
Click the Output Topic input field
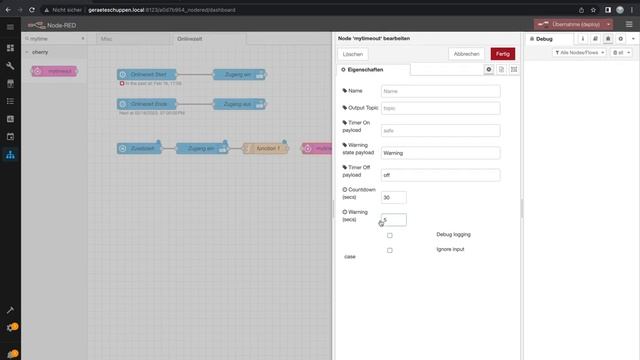(440, 108)
